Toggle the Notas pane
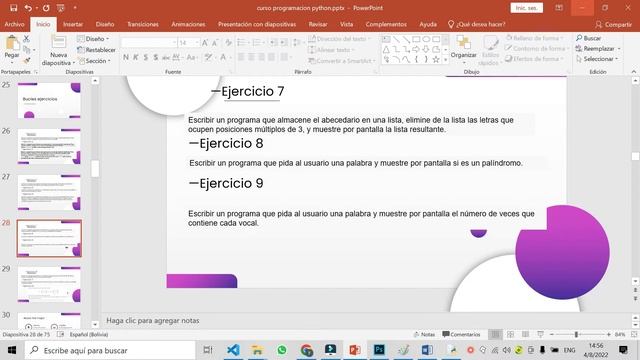The width and height of the screenshot is (640, 360). click(x=424, y=334)
